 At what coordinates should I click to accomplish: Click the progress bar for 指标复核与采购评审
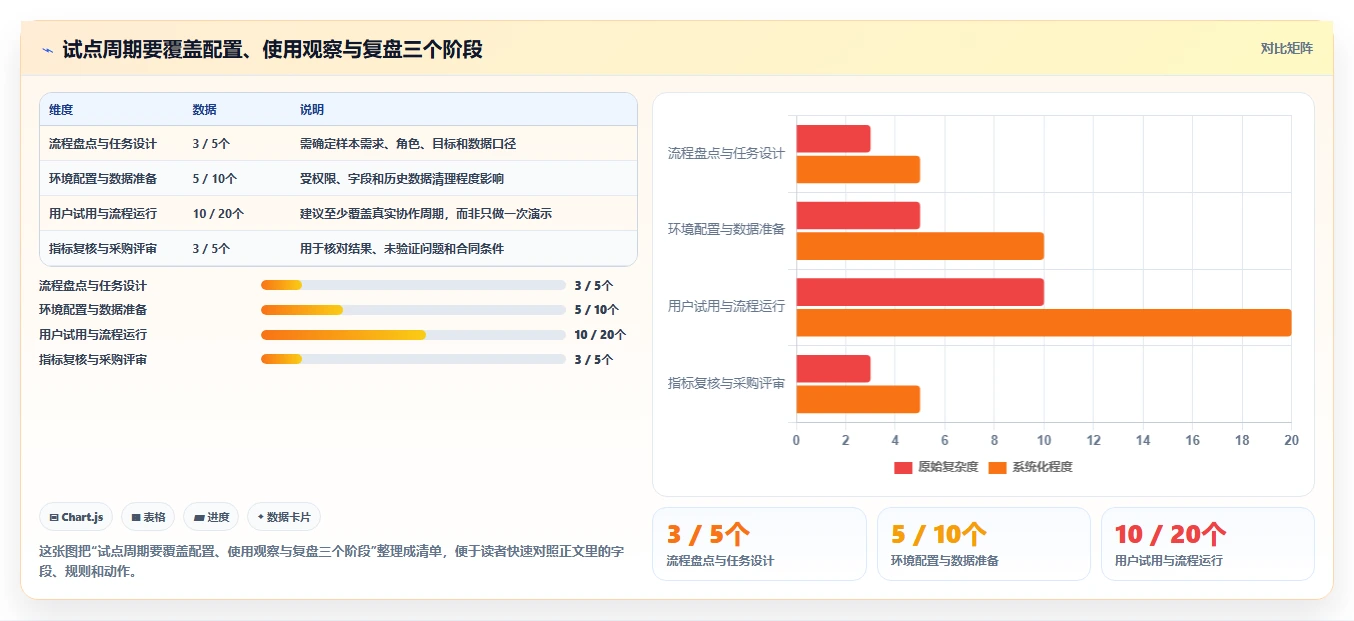[413, 359]
